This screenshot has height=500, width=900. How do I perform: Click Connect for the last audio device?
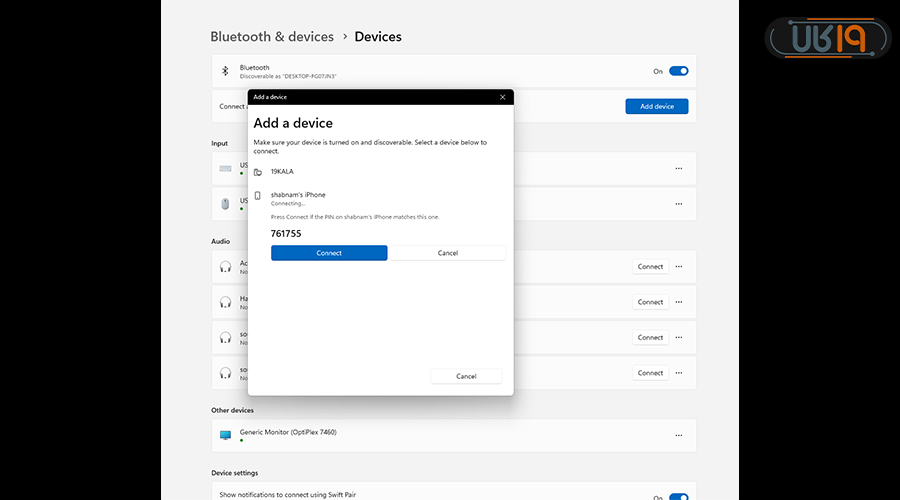[x=650, y=373]
